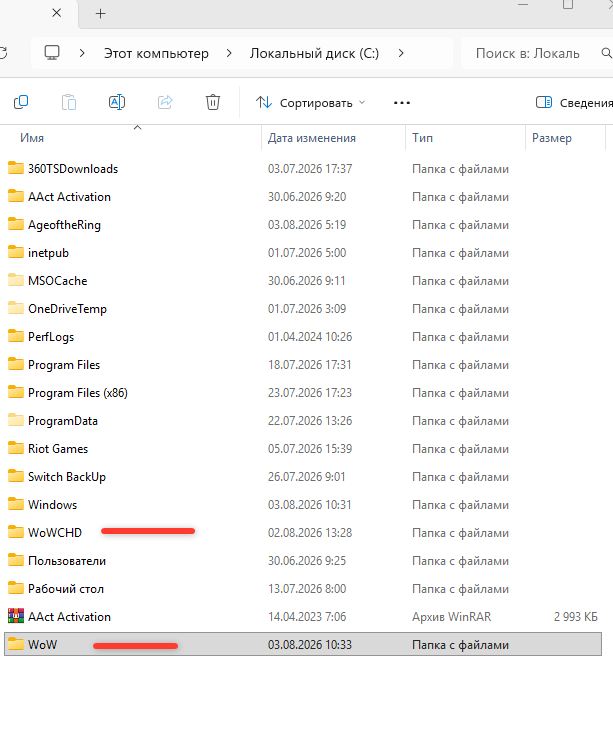Click the magnifier search icon
This screenshot has height=739, width=613.
[x=607, y=53]
